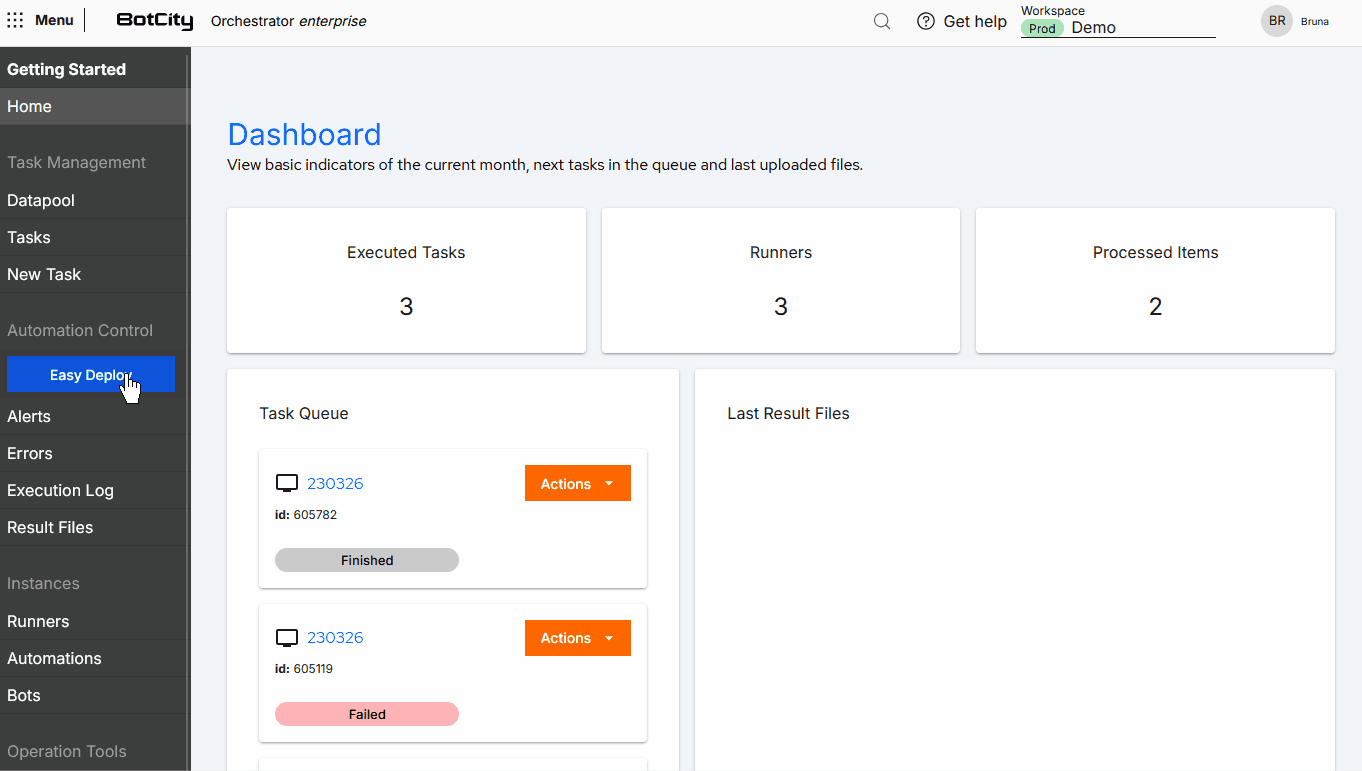Image resolution: width=1362 pixels, height=771 pixels.
Task: Click the search magnifier icon in top bar
Action: point(881,20)
